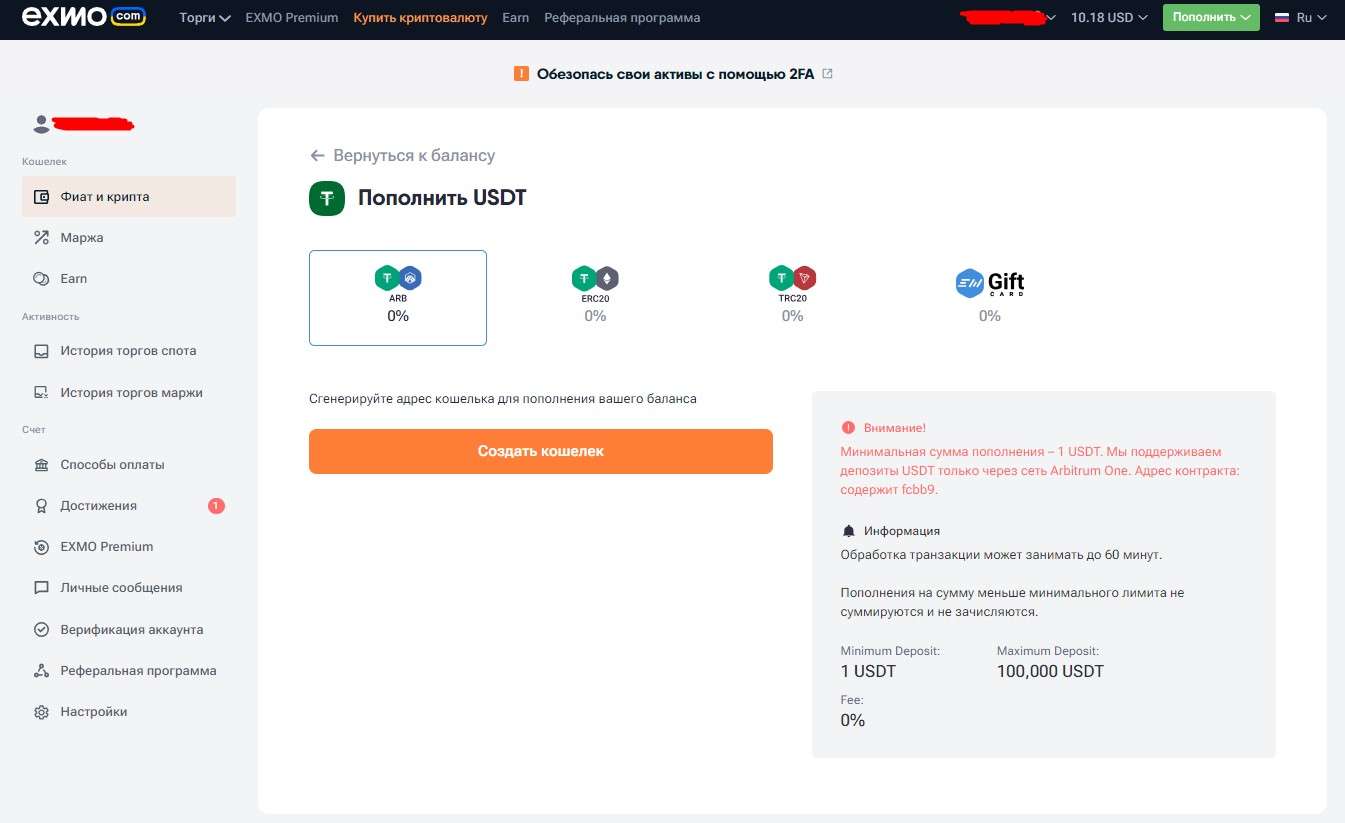Click the Создать кошелек button
Viewport: 1345px width, 823px height.
point(541,451)
